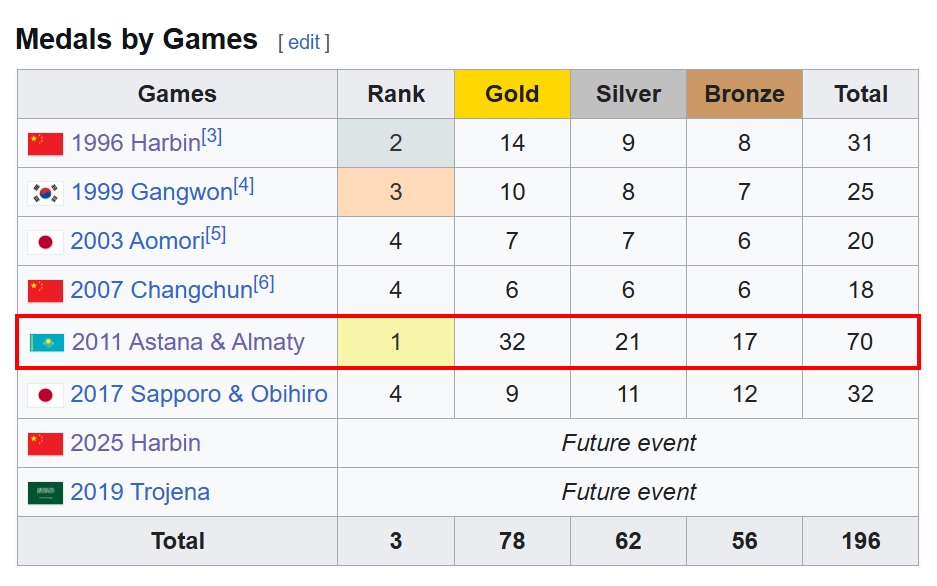Click the China flag beside 1996 Harbin
This screenshot has height=586, width=937.
click(x=45, y=144)
